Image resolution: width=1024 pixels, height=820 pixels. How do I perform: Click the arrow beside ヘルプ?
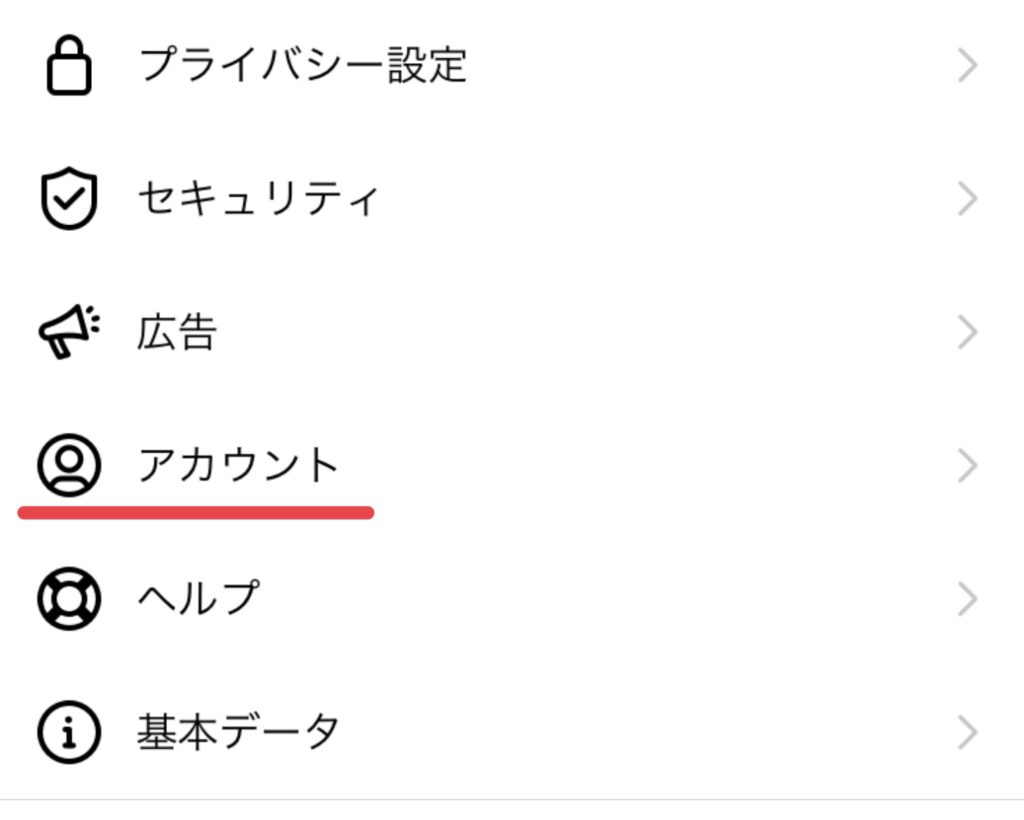click(x=966, y=600)
